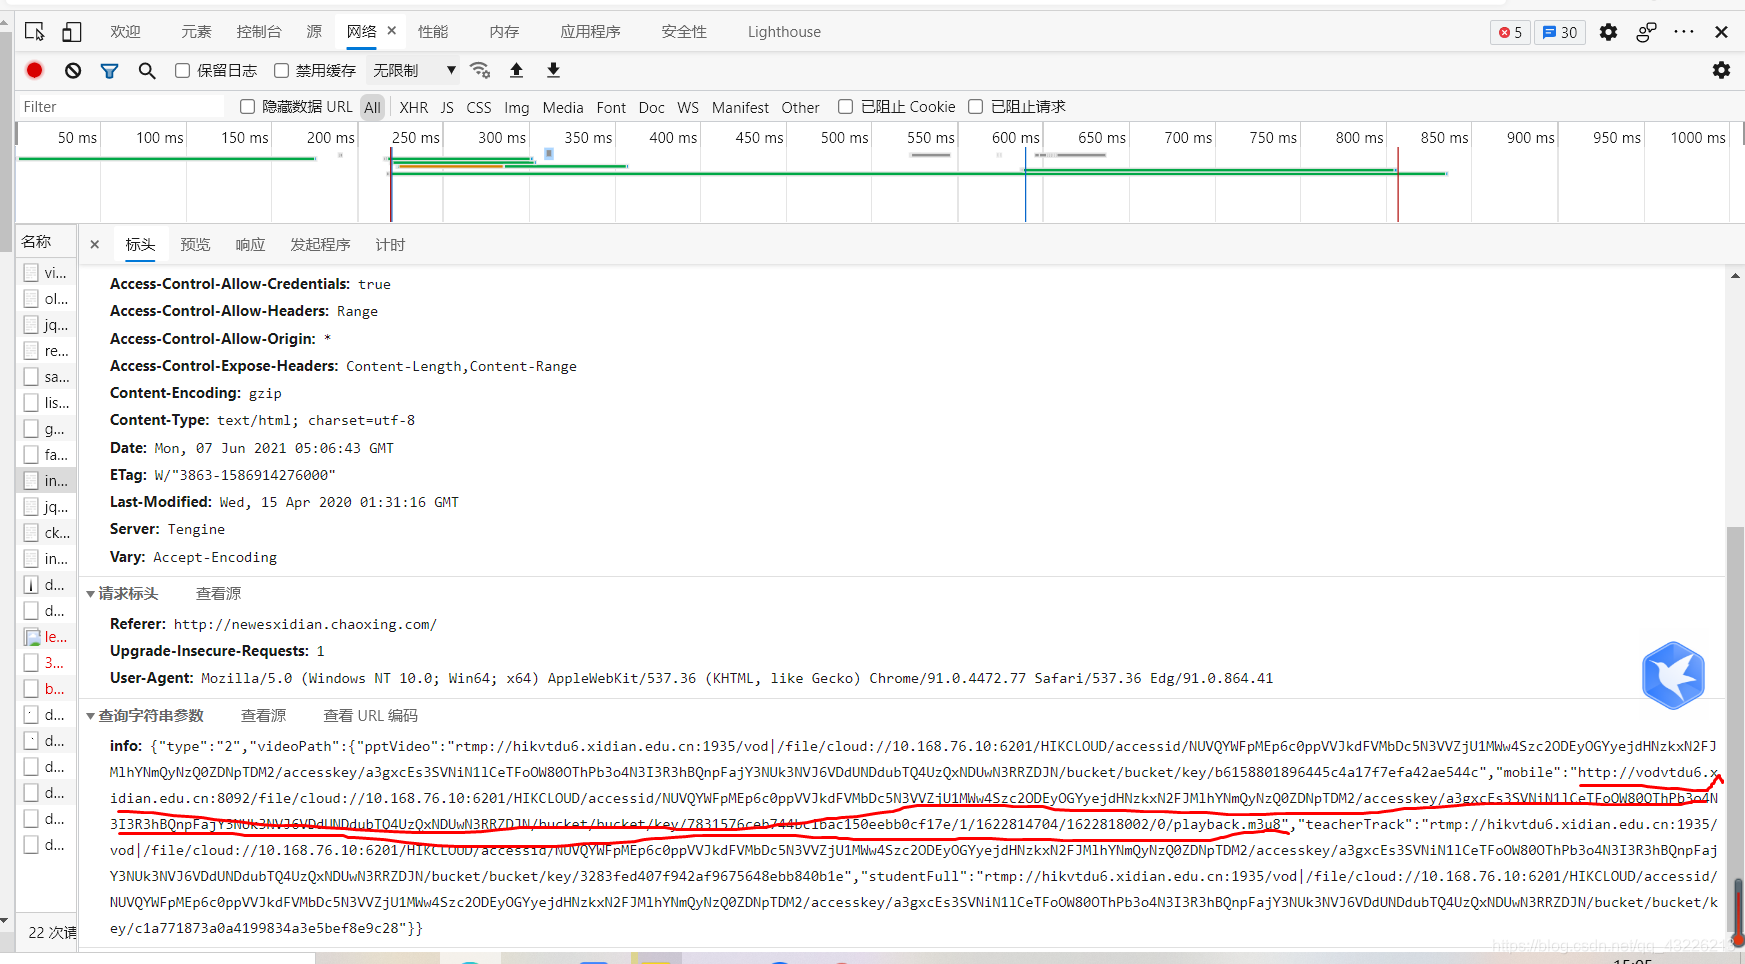Filter requests by XHR type
1745x964 pixels.
coord(413,107)
